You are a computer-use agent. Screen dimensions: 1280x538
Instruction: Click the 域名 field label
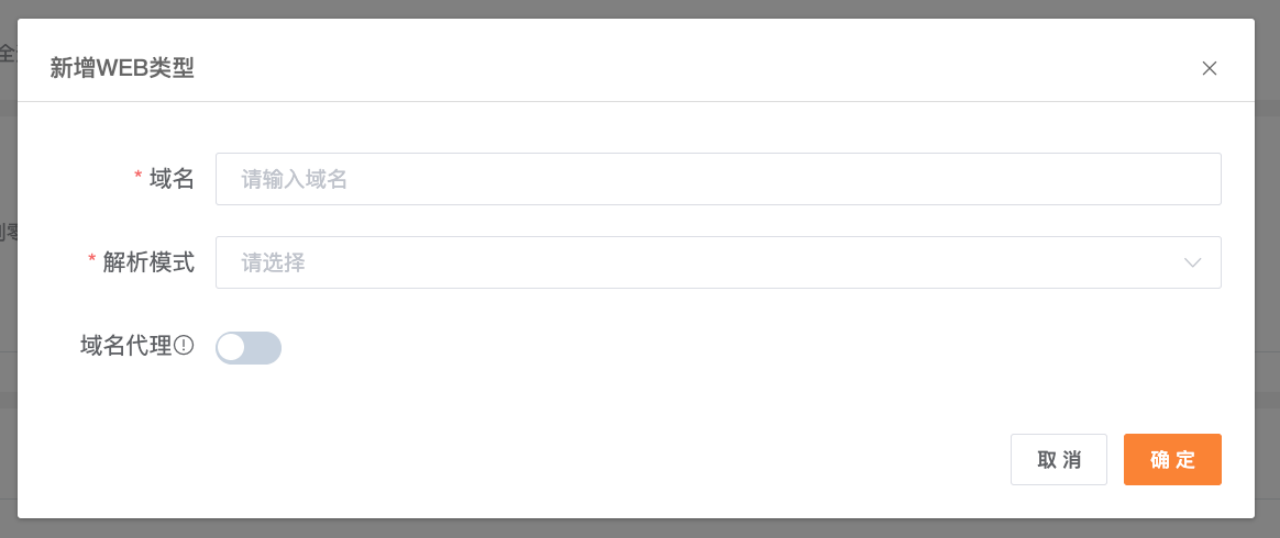click(x=172, y=178)
